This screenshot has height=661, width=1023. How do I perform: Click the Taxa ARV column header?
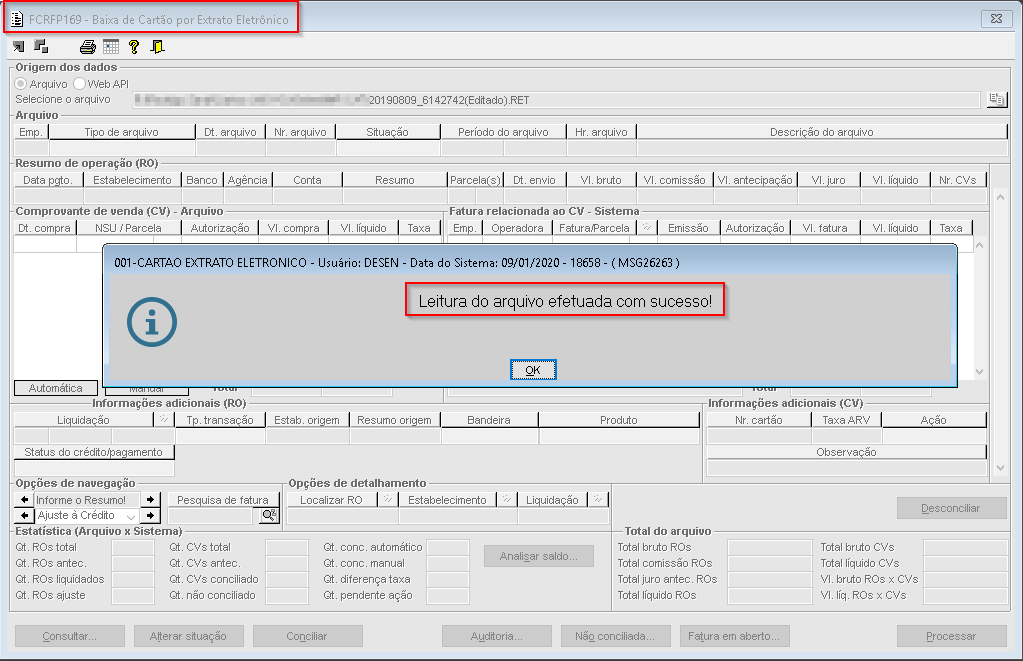tap(846, 420)
